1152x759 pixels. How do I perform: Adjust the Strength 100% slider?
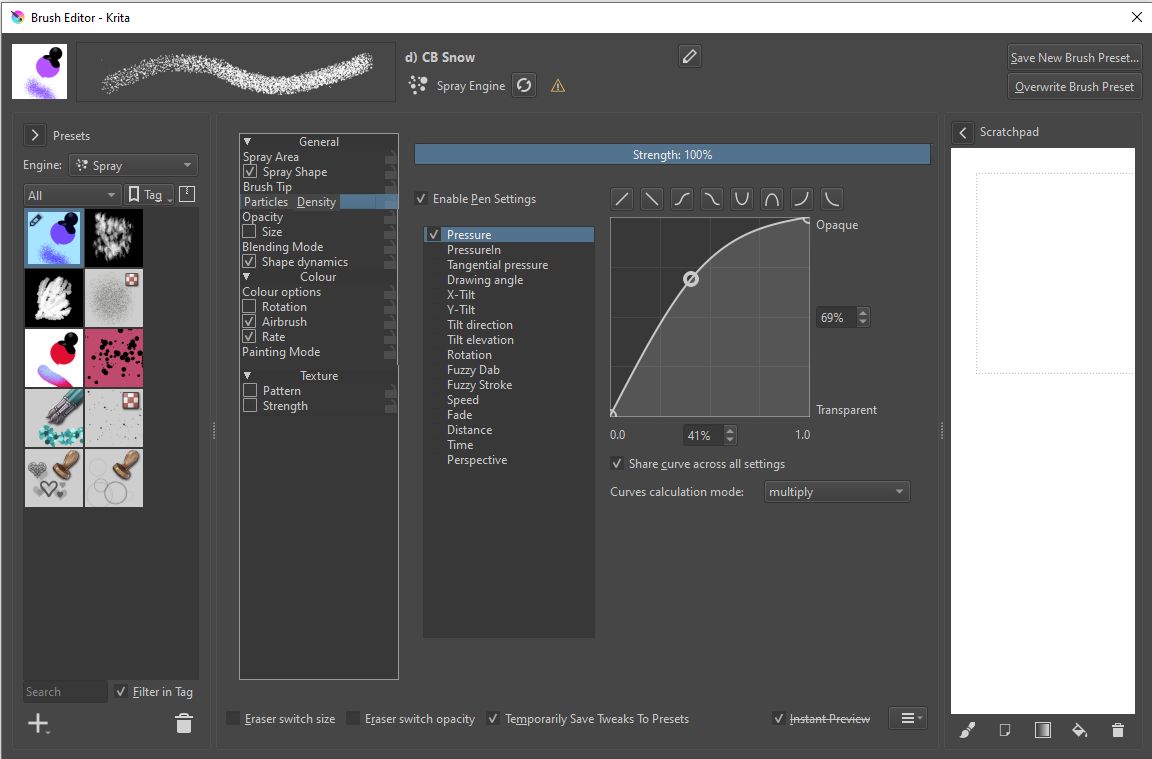tap(672, 154)
